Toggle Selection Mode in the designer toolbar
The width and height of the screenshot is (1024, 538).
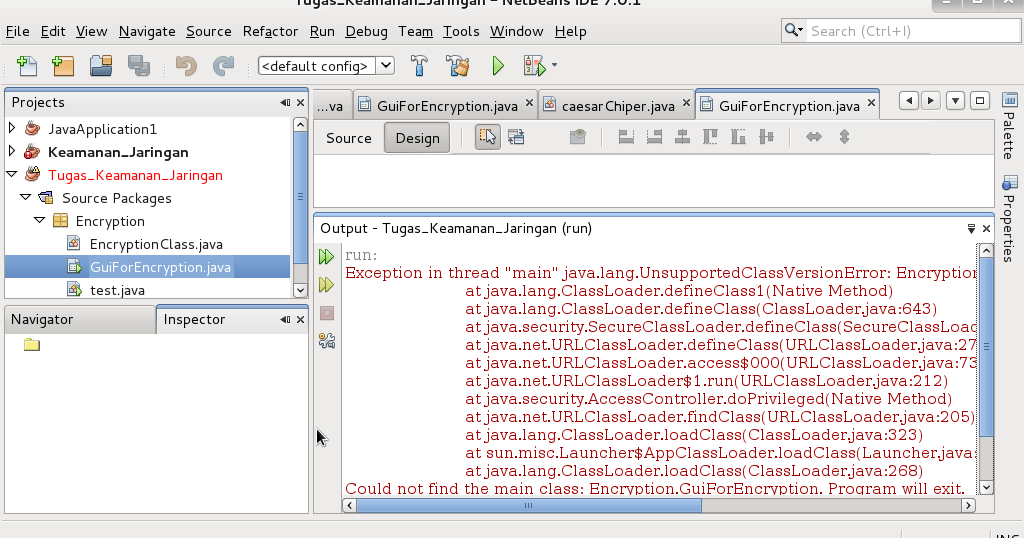(x=487, y=137)
